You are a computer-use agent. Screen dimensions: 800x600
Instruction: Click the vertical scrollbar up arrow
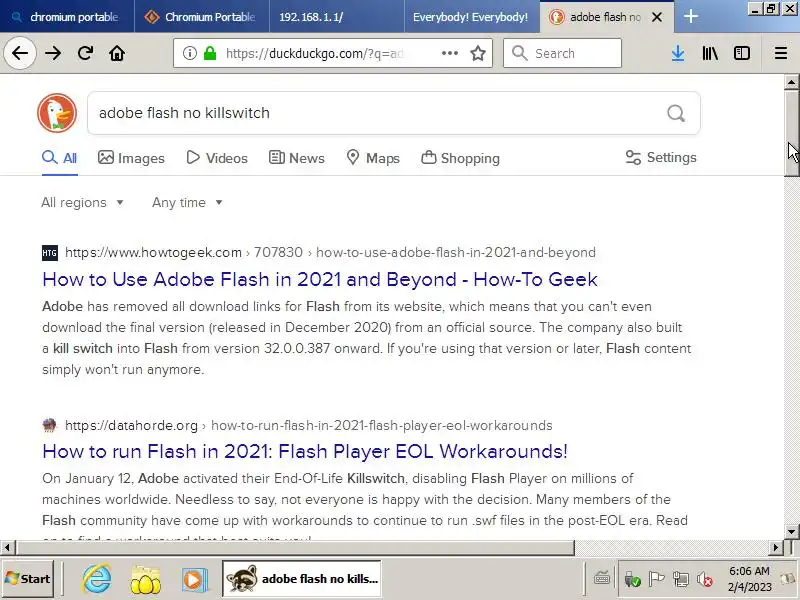click(x=791, y=82)
